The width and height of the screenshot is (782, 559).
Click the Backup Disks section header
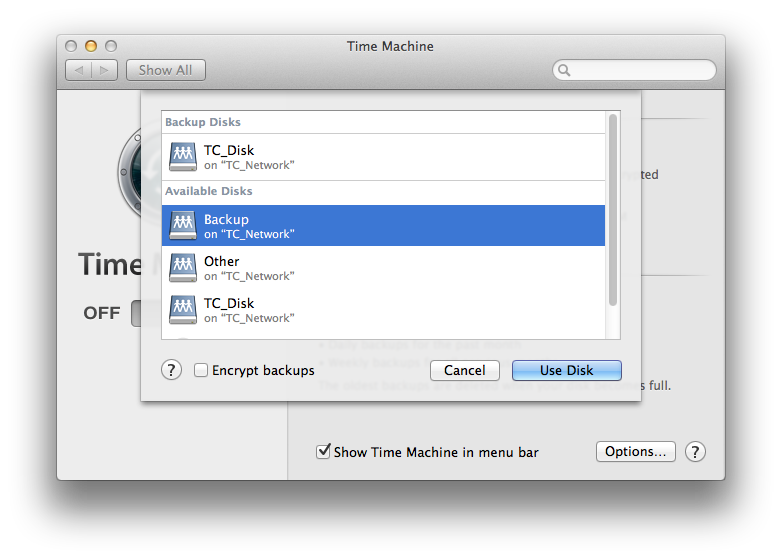coord(203,122)
